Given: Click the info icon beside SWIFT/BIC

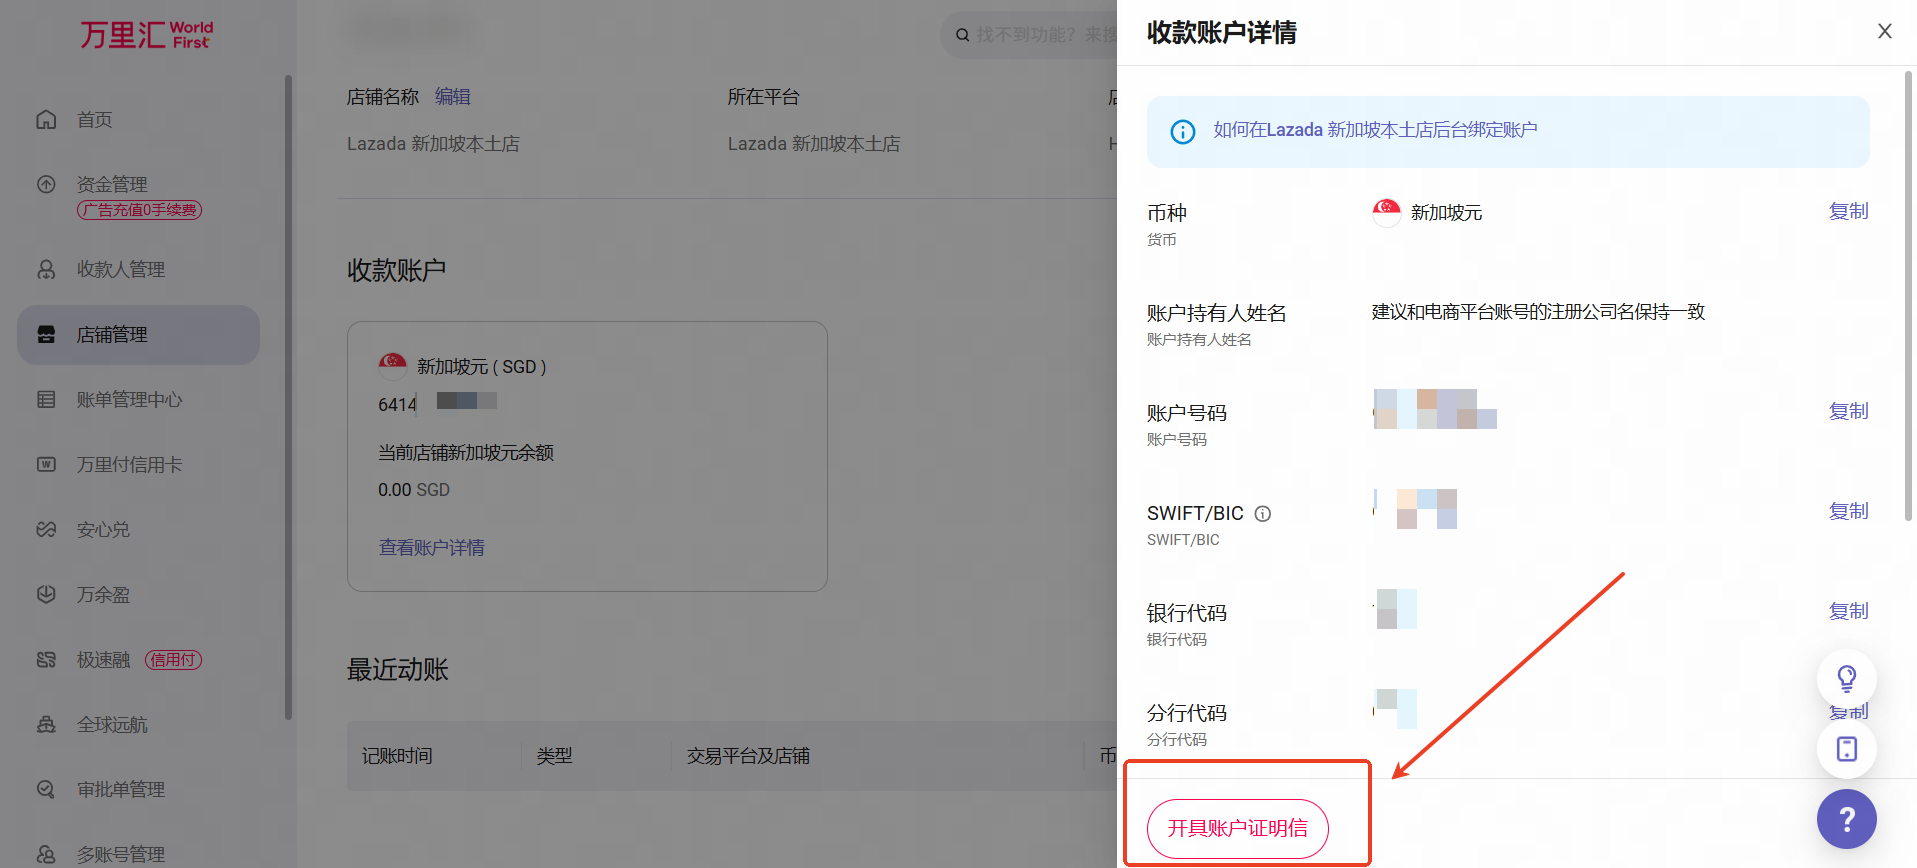Looking at the screenshot, I should 1263,514.
